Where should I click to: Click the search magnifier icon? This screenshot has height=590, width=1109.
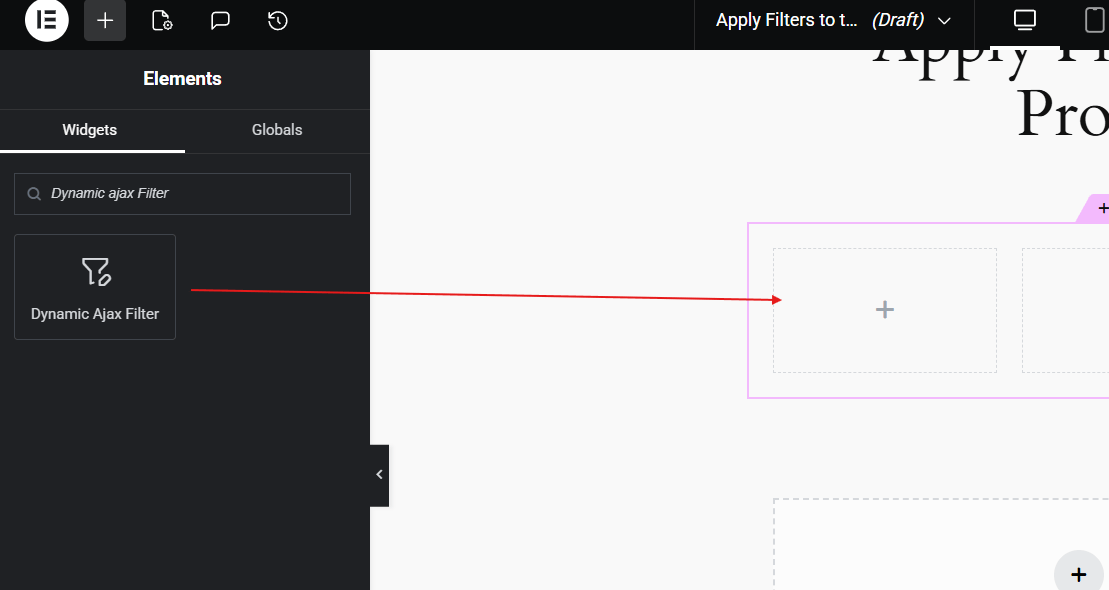point(34,193)
